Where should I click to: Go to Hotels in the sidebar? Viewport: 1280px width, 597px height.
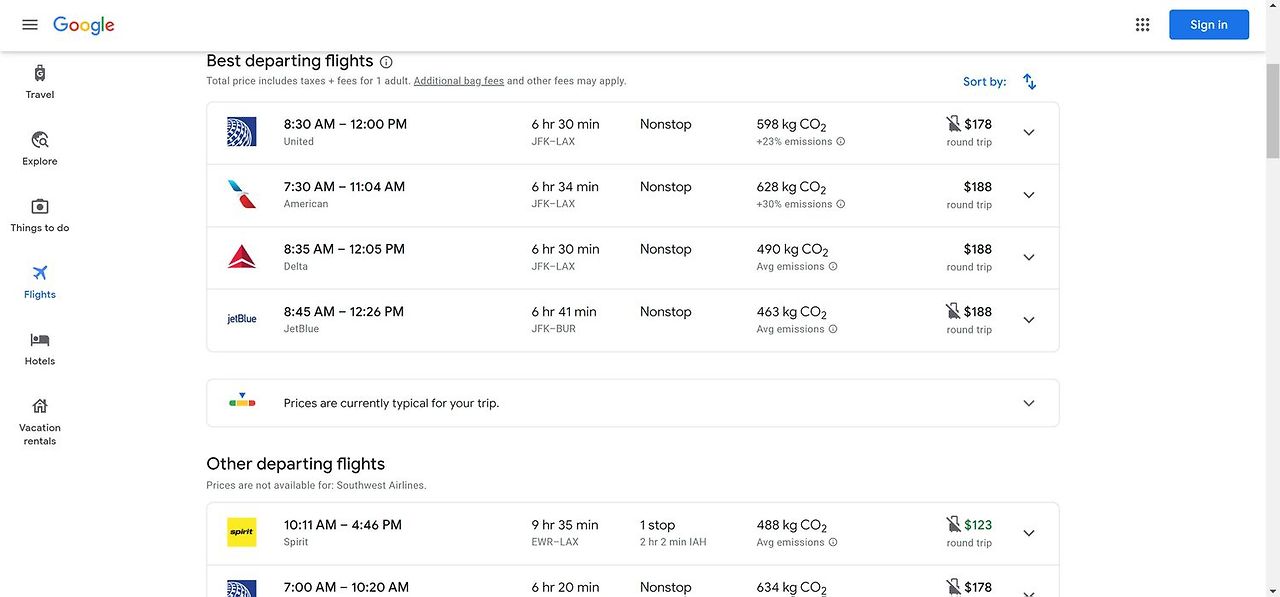coord(40,349)
